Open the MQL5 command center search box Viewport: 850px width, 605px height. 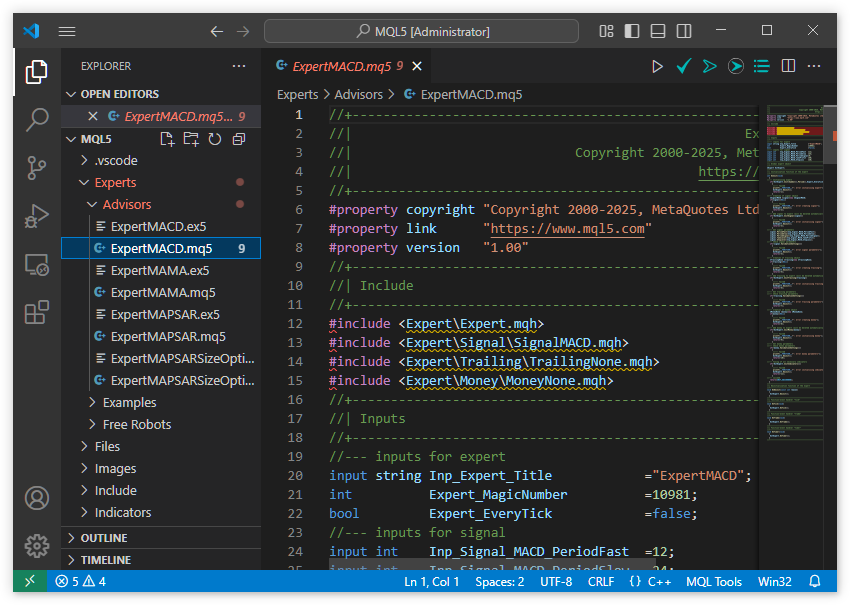click(421, 31)
